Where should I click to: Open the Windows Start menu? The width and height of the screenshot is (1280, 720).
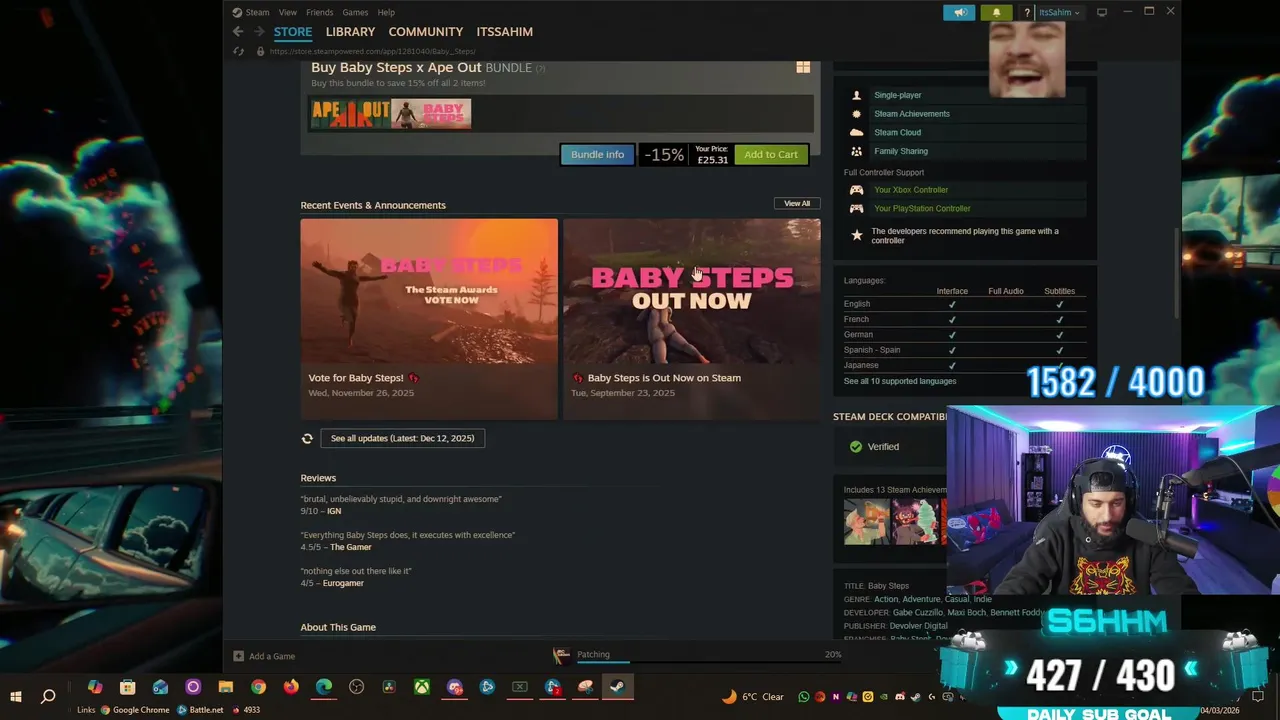click(16, 697)
